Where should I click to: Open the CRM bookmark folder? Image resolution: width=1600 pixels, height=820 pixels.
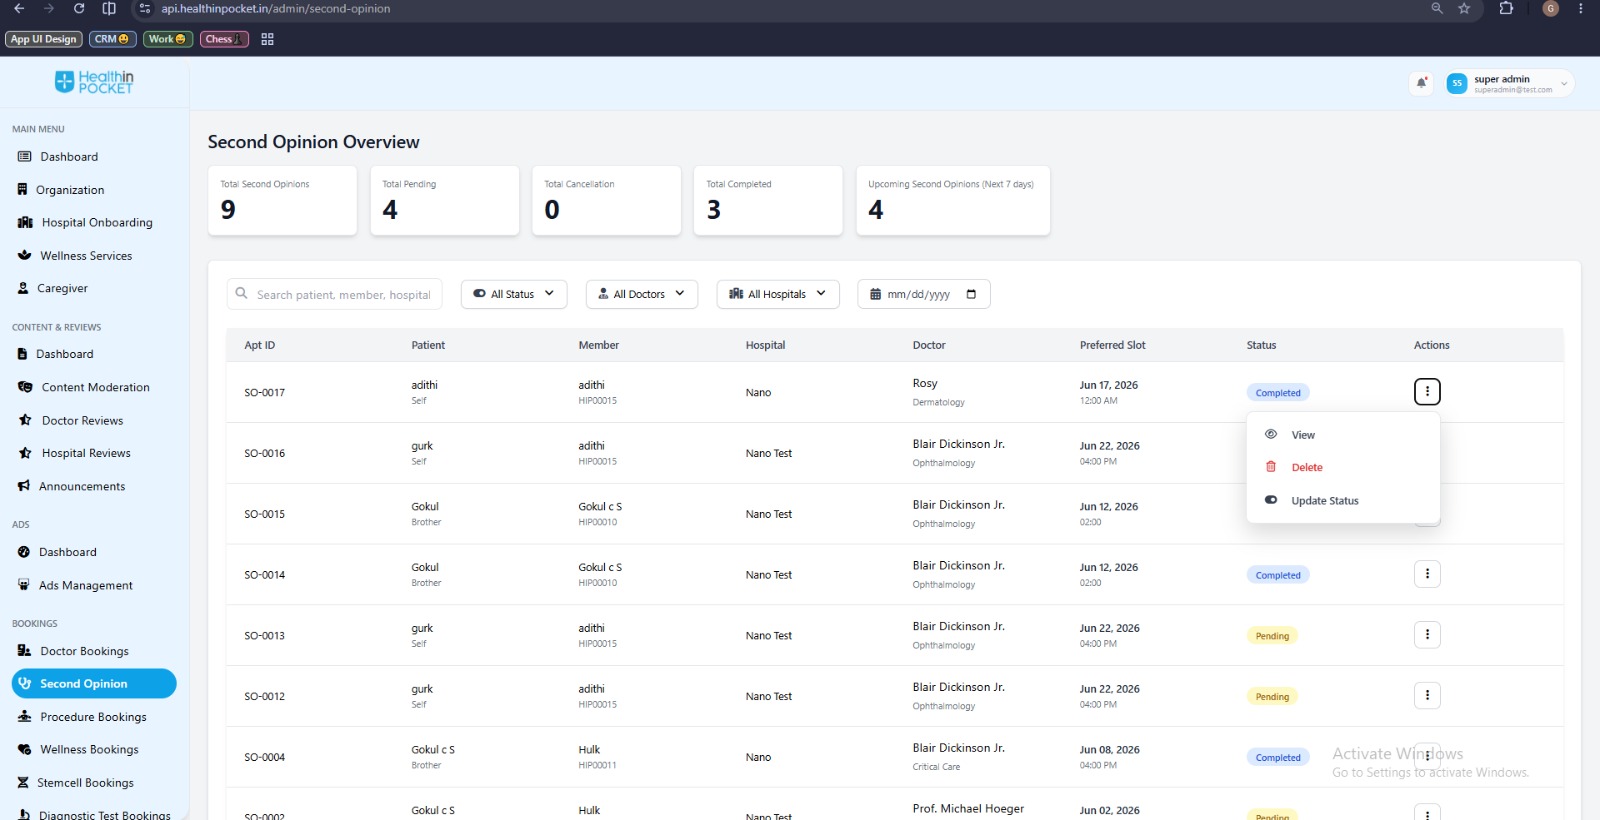tap(112, 39)
